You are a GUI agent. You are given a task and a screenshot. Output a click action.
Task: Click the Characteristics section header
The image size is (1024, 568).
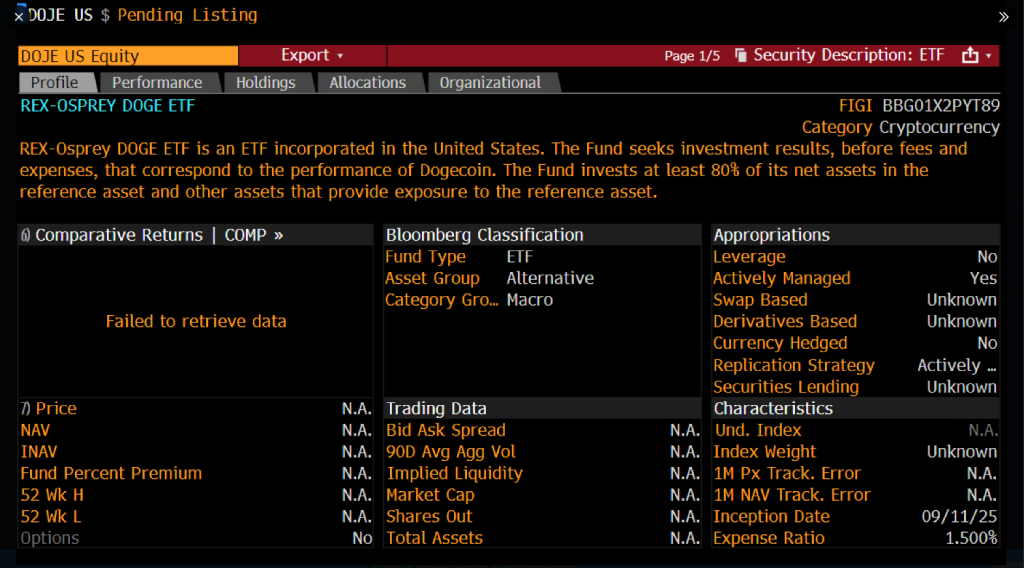coord(856,409)
